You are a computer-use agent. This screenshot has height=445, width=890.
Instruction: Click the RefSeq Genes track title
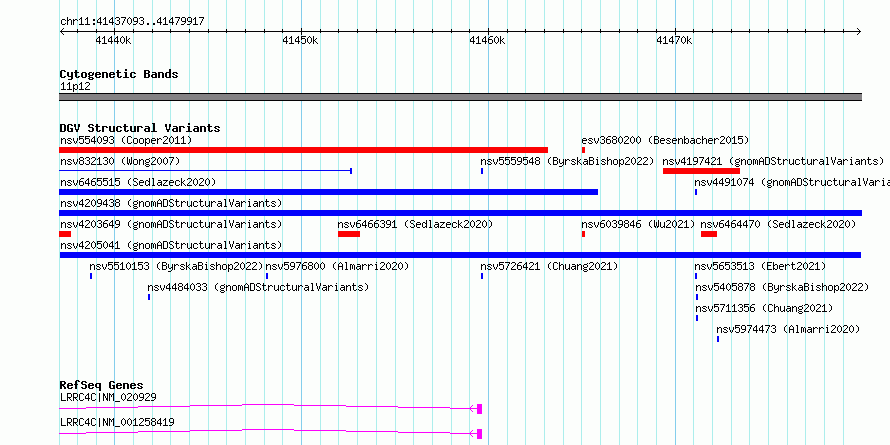point(101,385)
